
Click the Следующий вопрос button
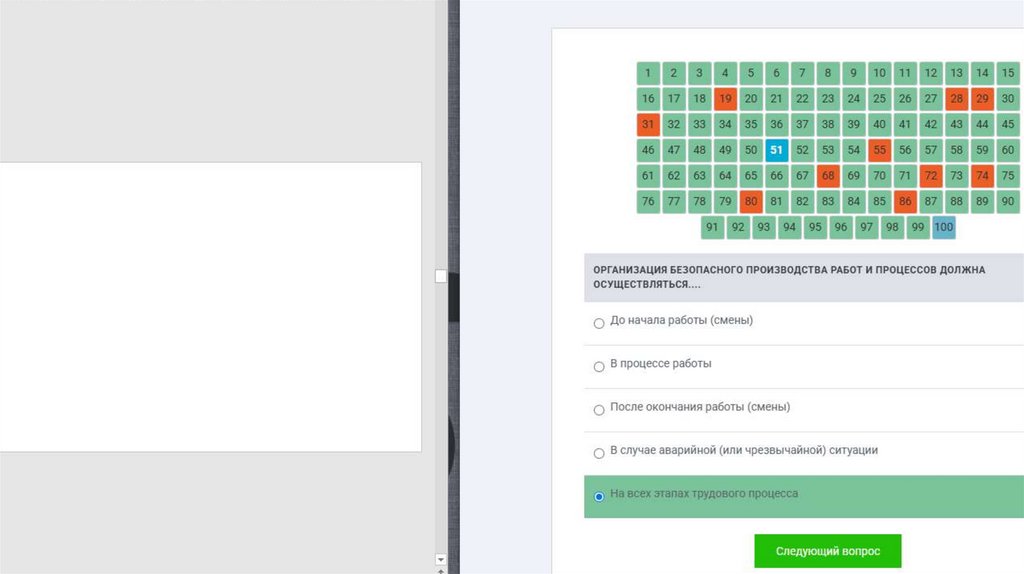click(827, 551)
